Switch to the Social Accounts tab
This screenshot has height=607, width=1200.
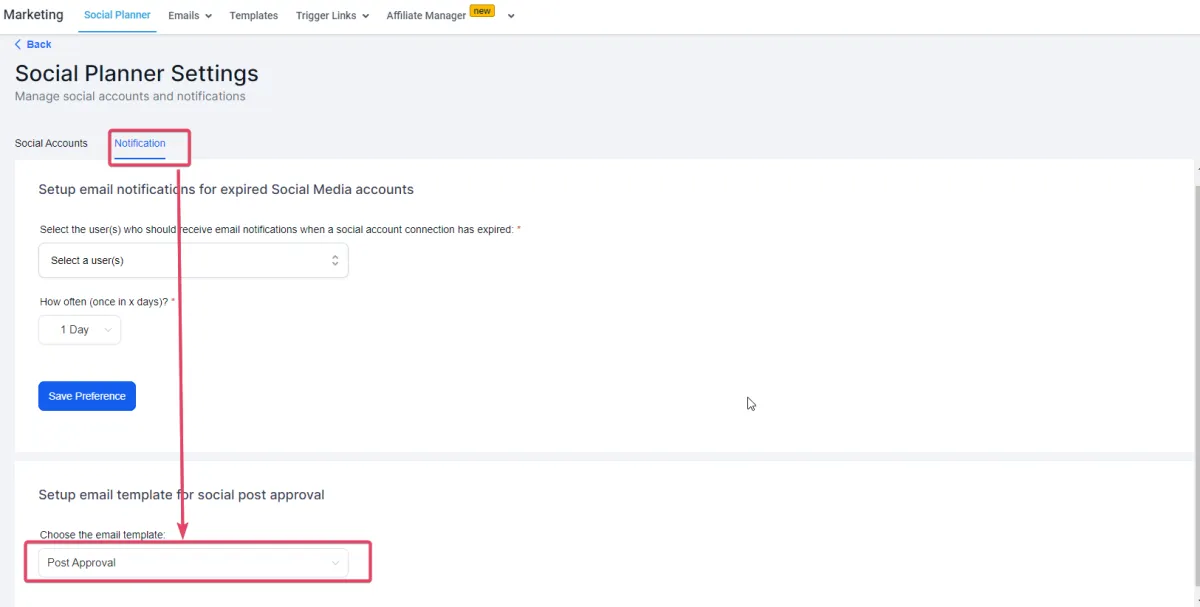[x=51, y=143]
